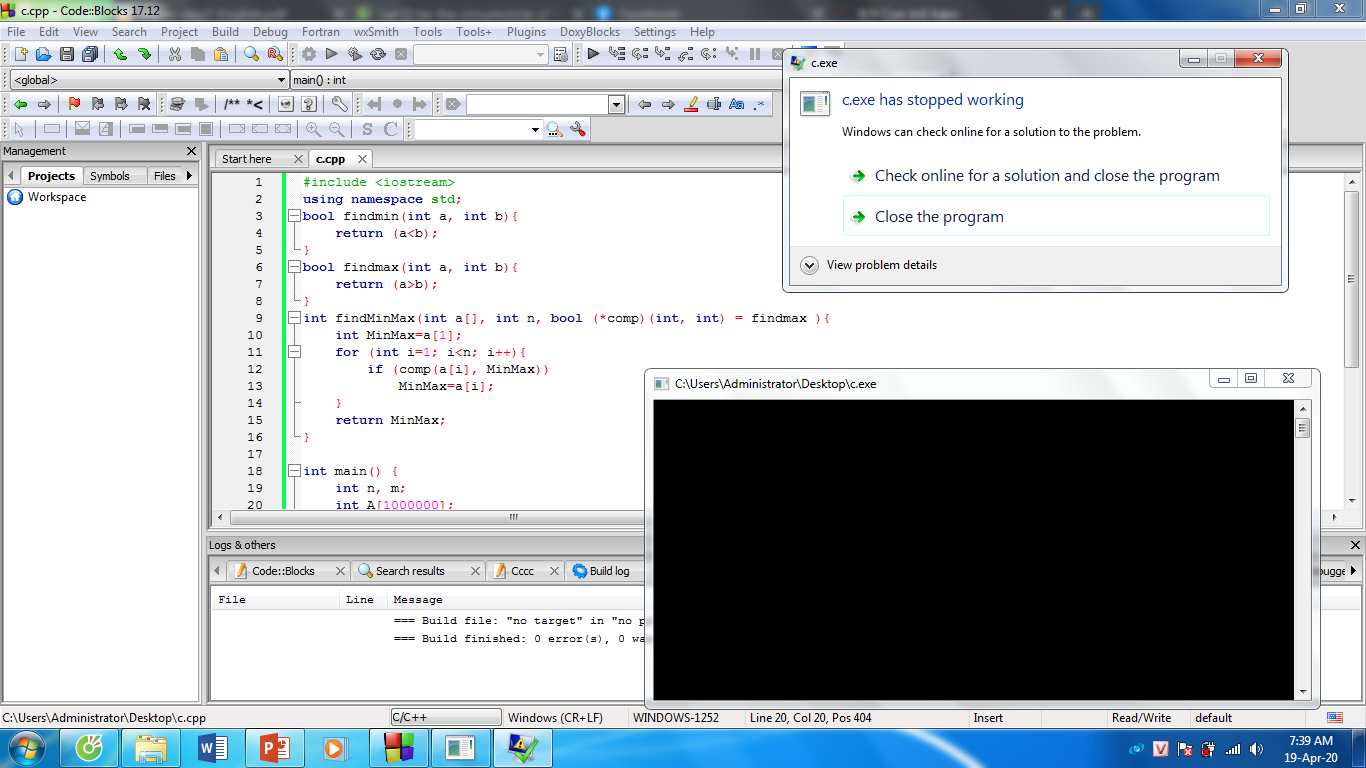Expand View problem details in the crash dialog
The image size is (1366, 768).
tap(810, 265)
